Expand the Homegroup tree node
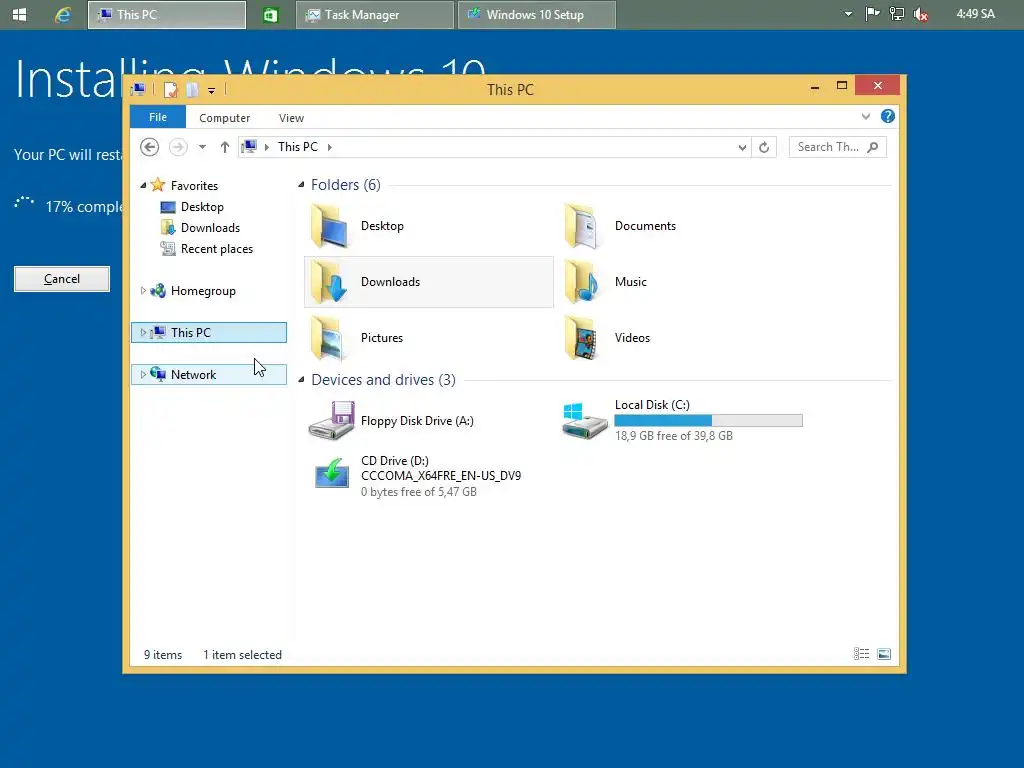The height and width of the screenshot is (768, 1024). 143,291
